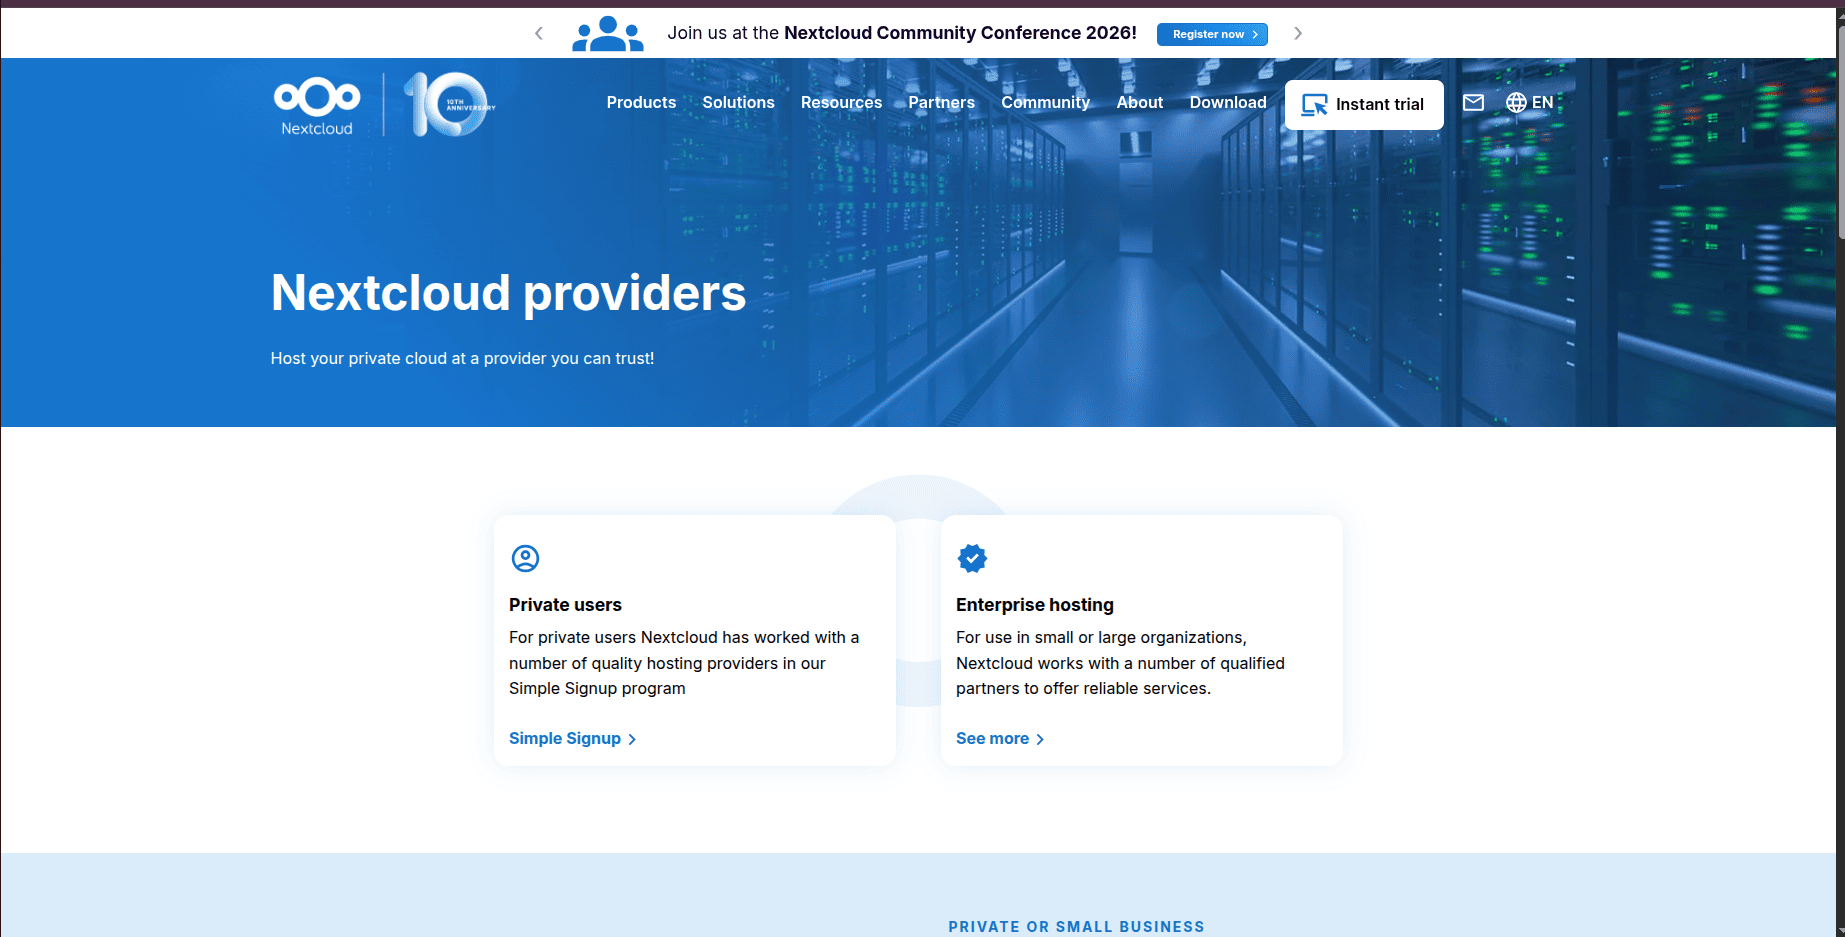The height and width of the screenshot is (937, 1845).
Task: Open the Solutions menu
Action: 738,102
